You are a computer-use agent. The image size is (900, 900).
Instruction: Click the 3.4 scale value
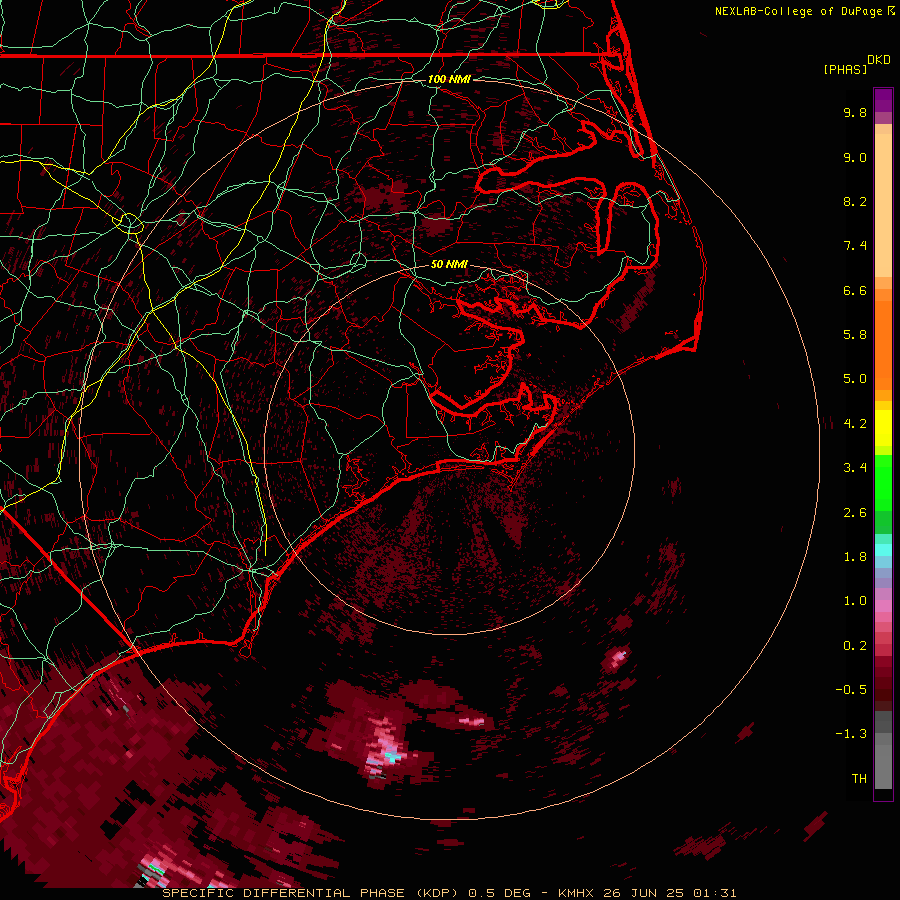pyautogui.click(x=855, y=468)
